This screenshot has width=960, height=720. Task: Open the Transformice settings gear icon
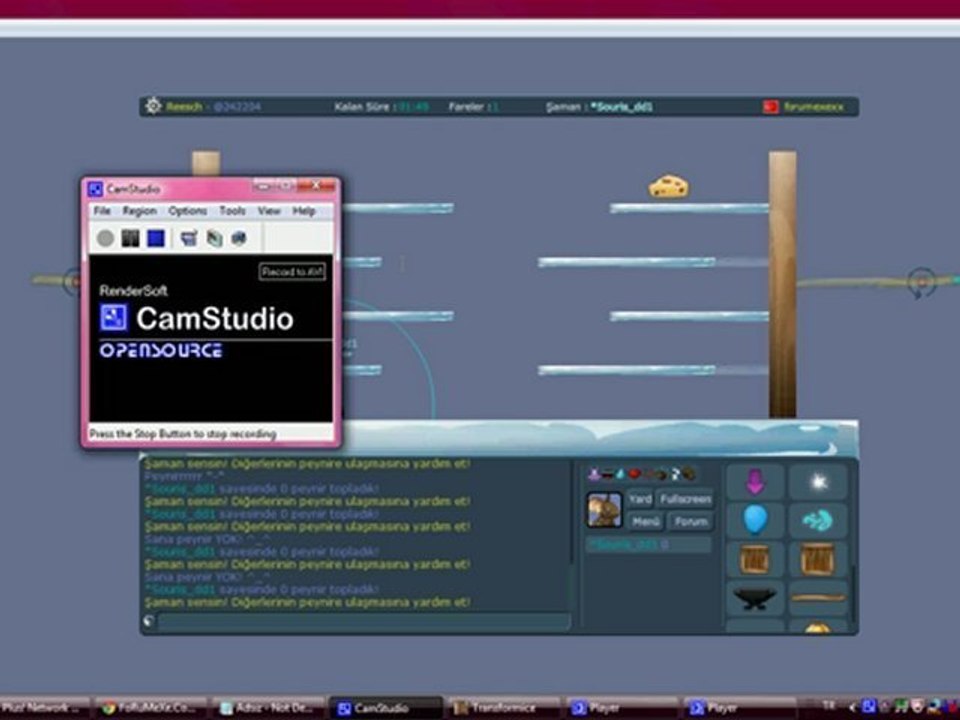(152, 107)
